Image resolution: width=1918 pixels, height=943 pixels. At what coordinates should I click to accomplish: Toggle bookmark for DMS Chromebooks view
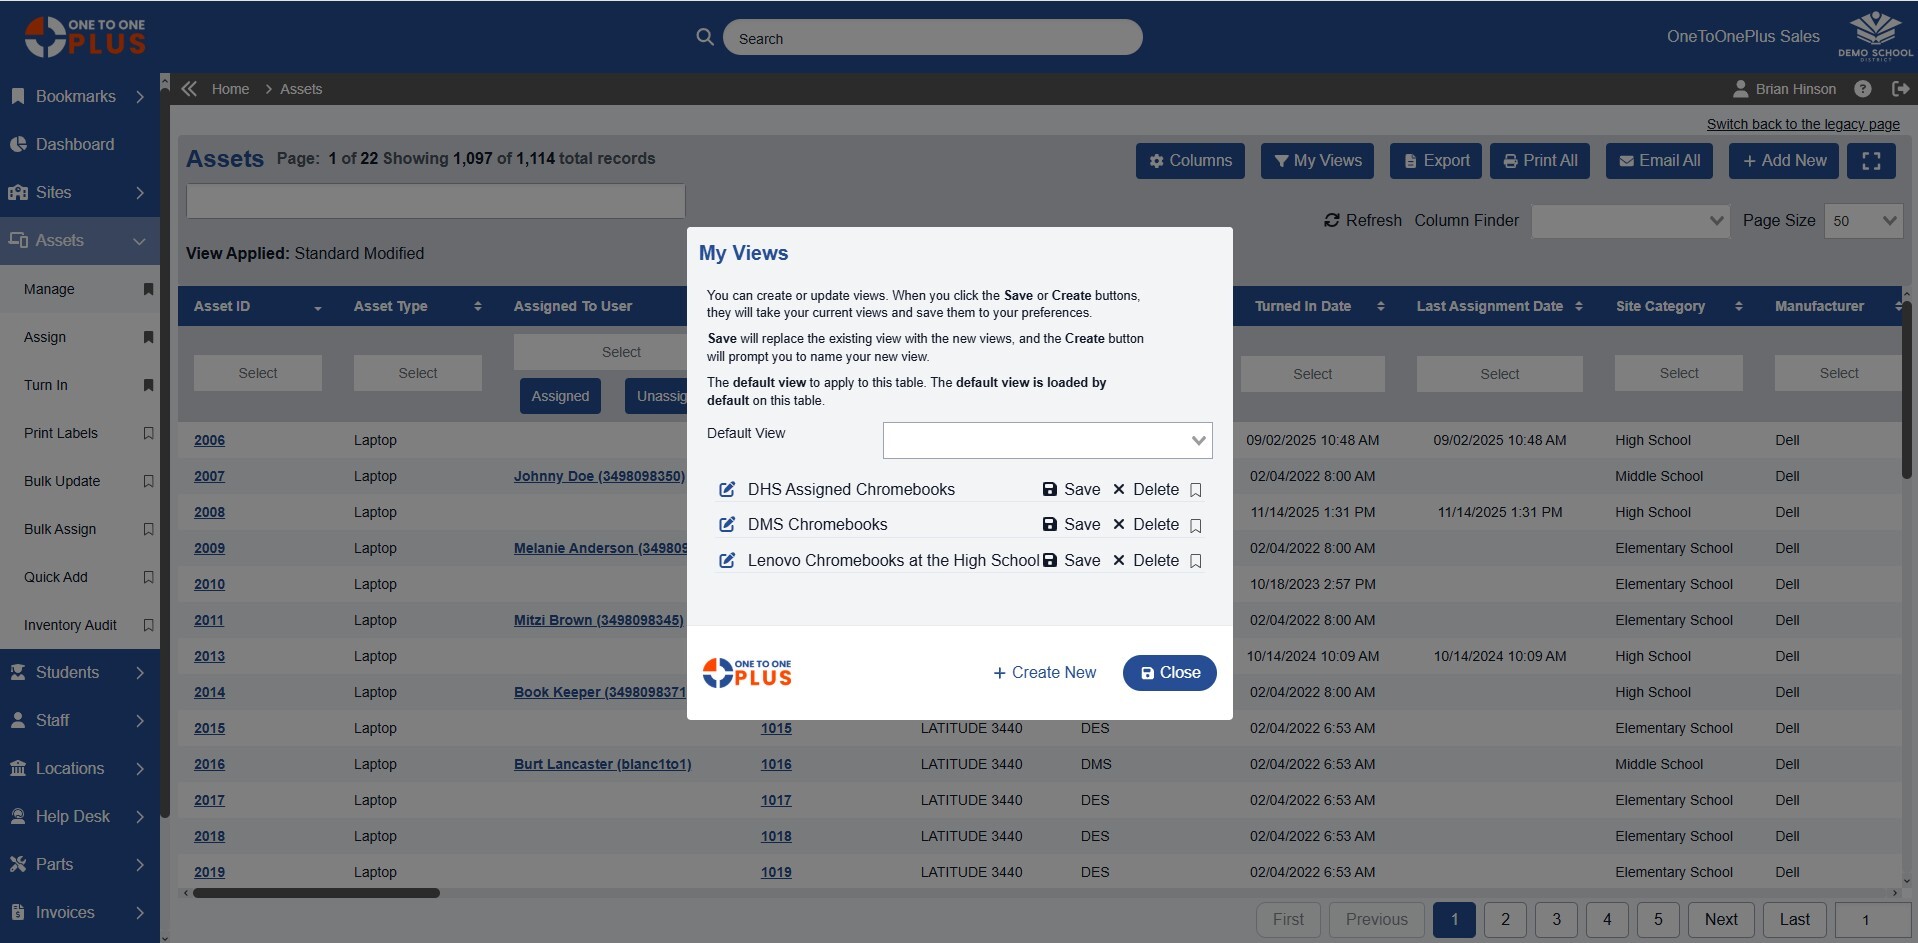pyautogui.click(x=1195, y=525)
